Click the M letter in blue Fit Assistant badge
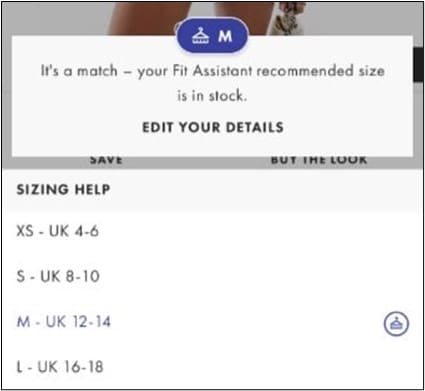This screenshot has height=391, width=425. 225,36
